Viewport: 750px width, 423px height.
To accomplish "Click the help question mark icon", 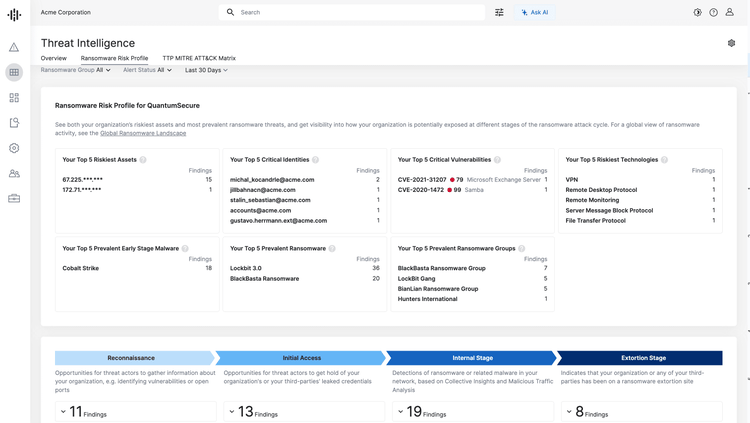I will [713, 13].
